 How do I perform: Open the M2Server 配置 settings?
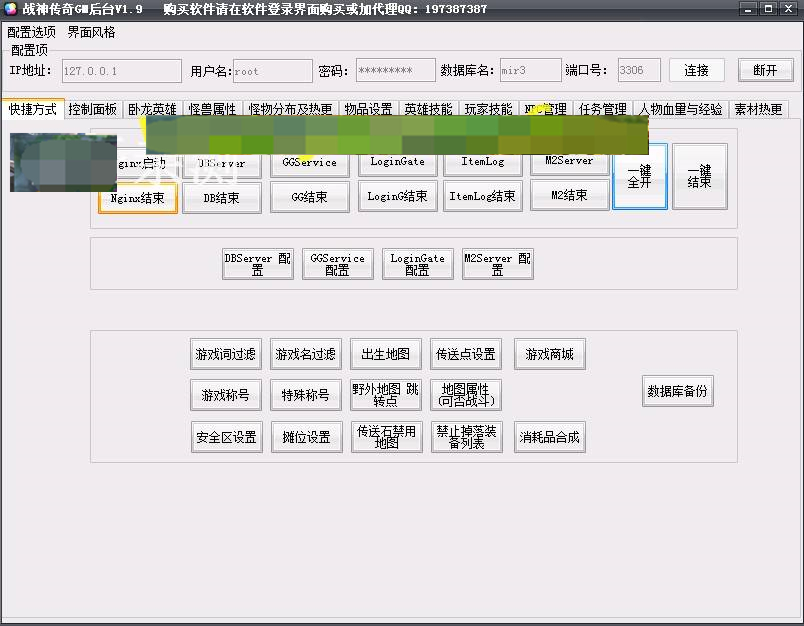[497, 264]
